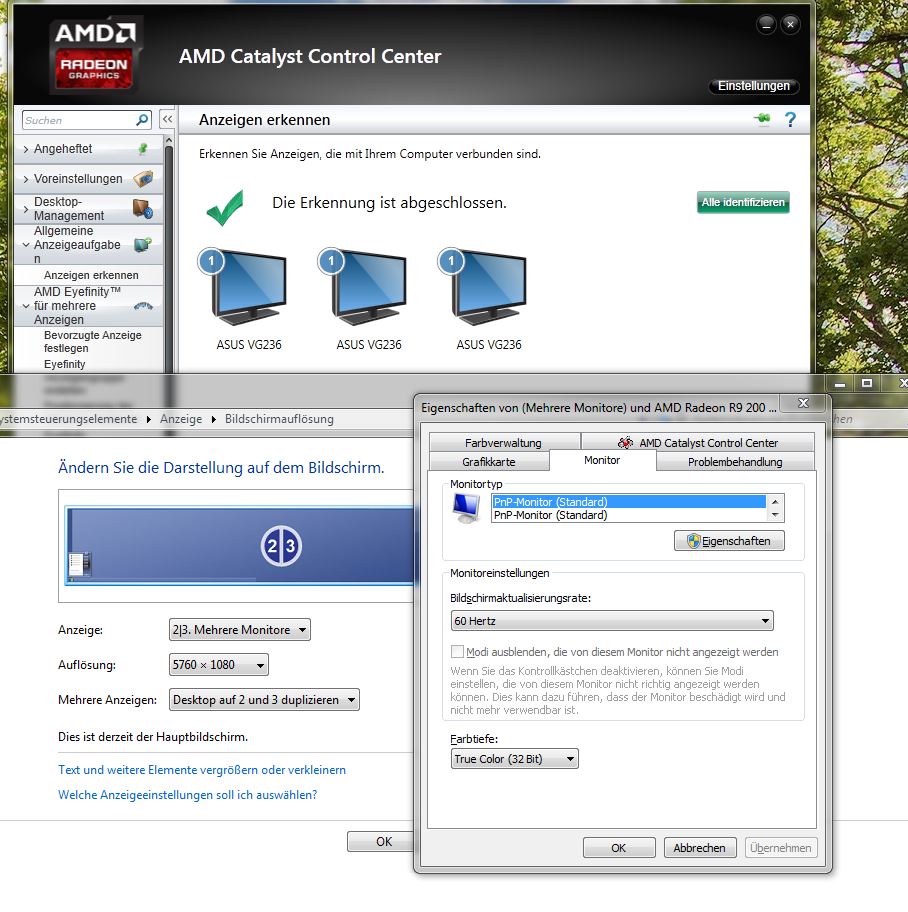
Task: Open the Auflösung dropdown 5760 × 1080
Action: (219, 665)
